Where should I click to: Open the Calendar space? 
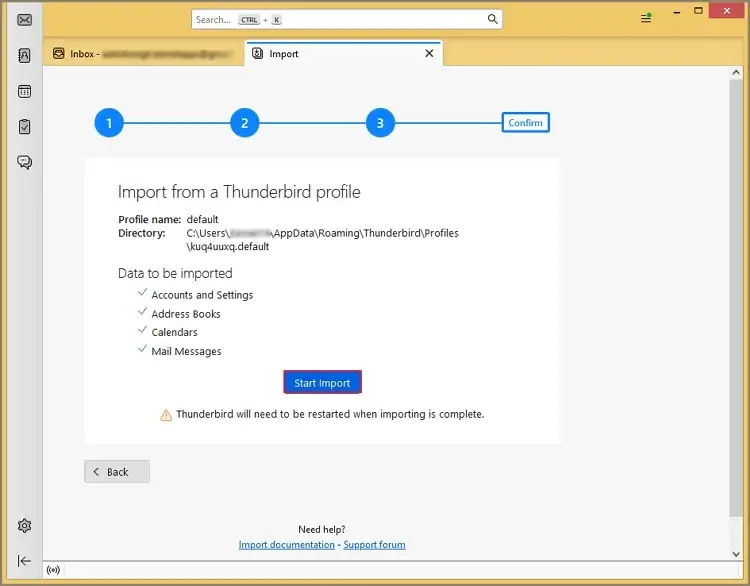click(x=24, y=91)
